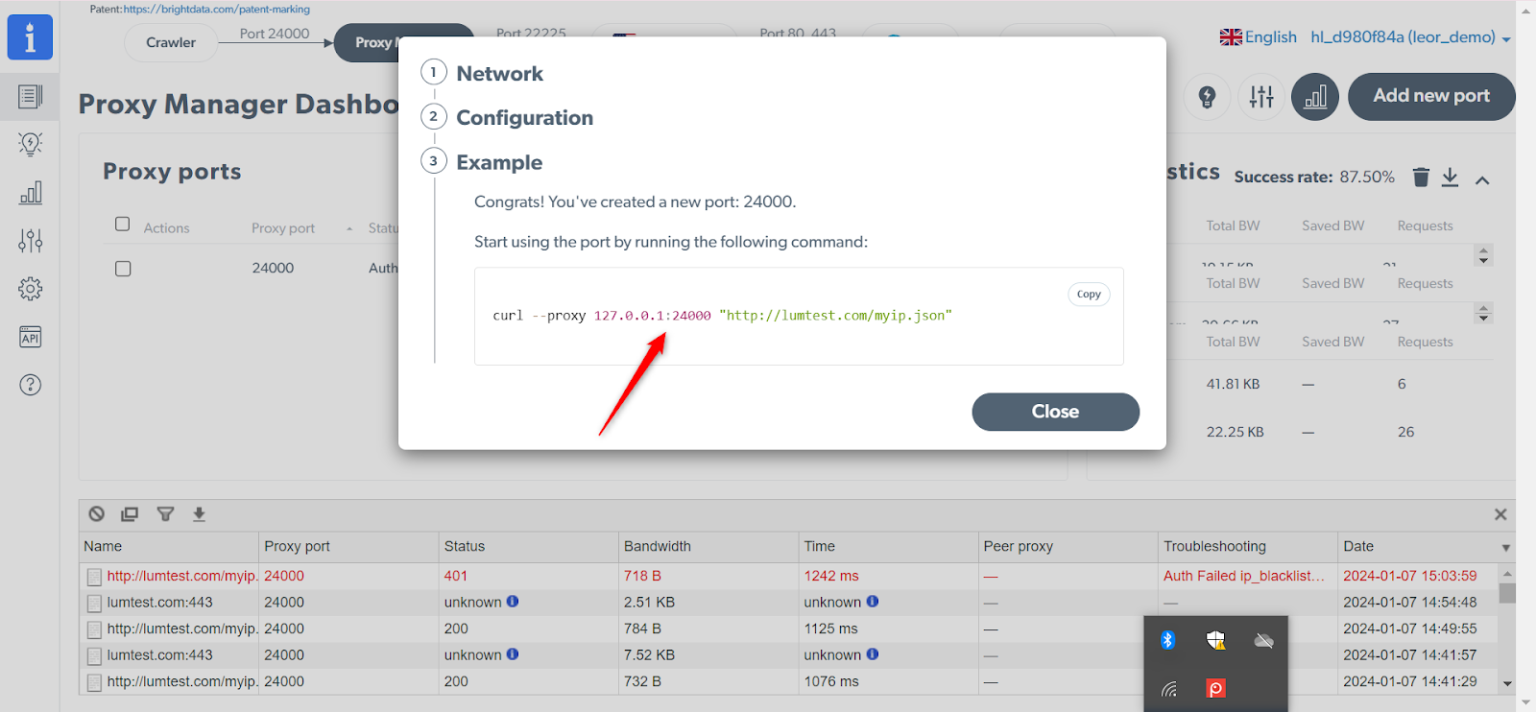Click the help question mark icon
1536x712 pixels.
click(x=30, y=385)
